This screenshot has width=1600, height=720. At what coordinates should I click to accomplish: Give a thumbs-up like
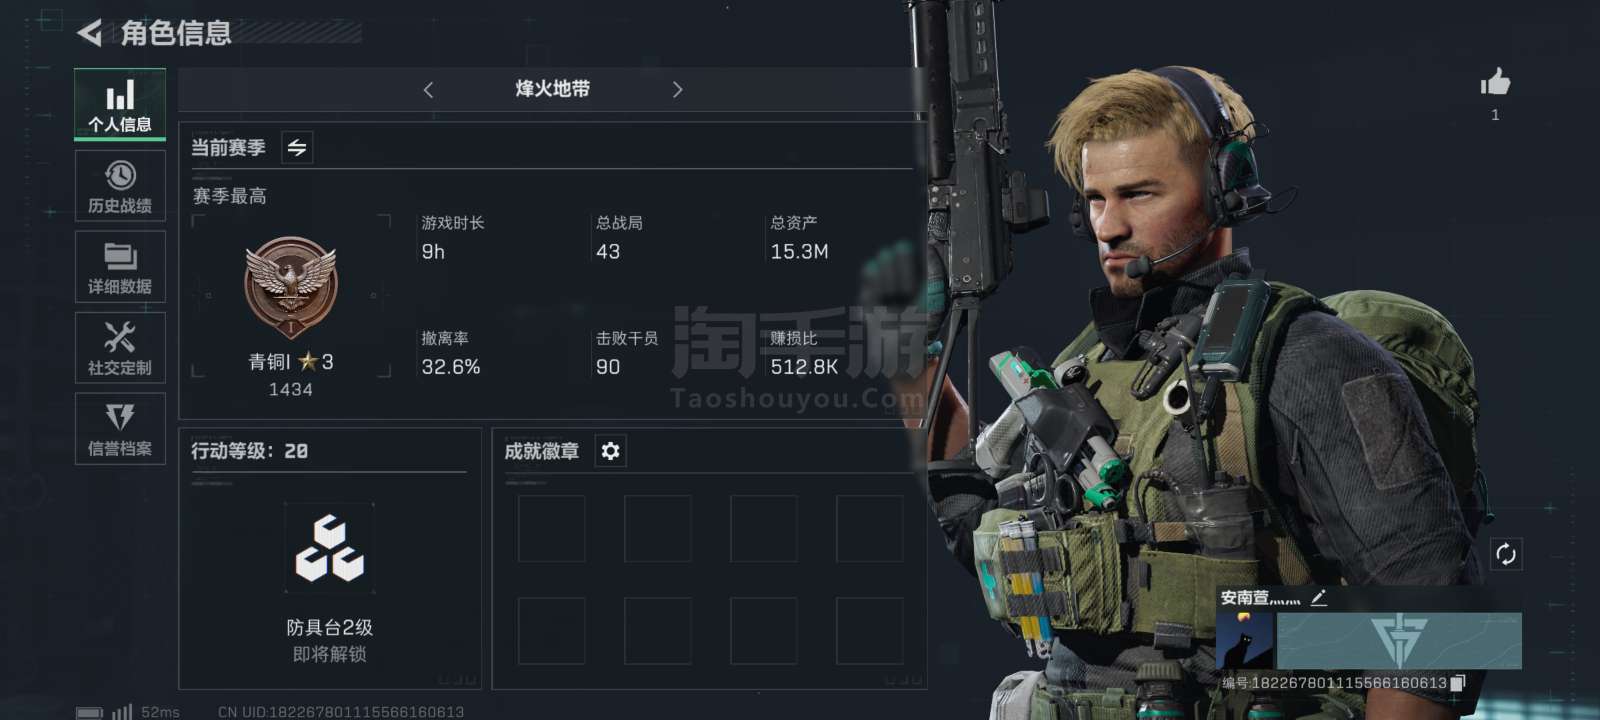tap(1495, 82)
